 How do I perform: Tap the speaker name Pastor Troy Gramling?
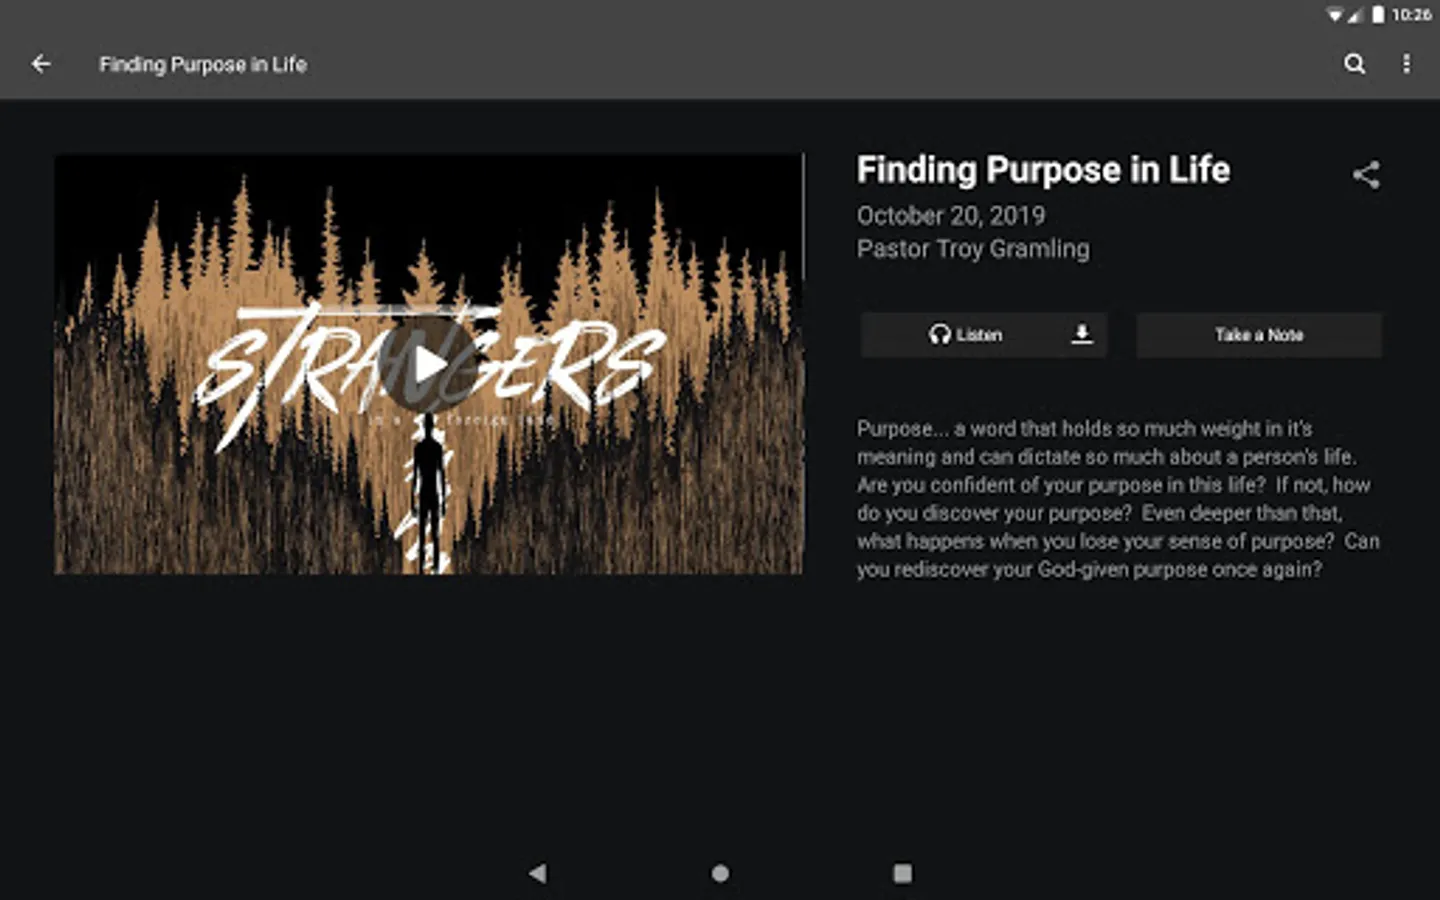tap(973, 249)
